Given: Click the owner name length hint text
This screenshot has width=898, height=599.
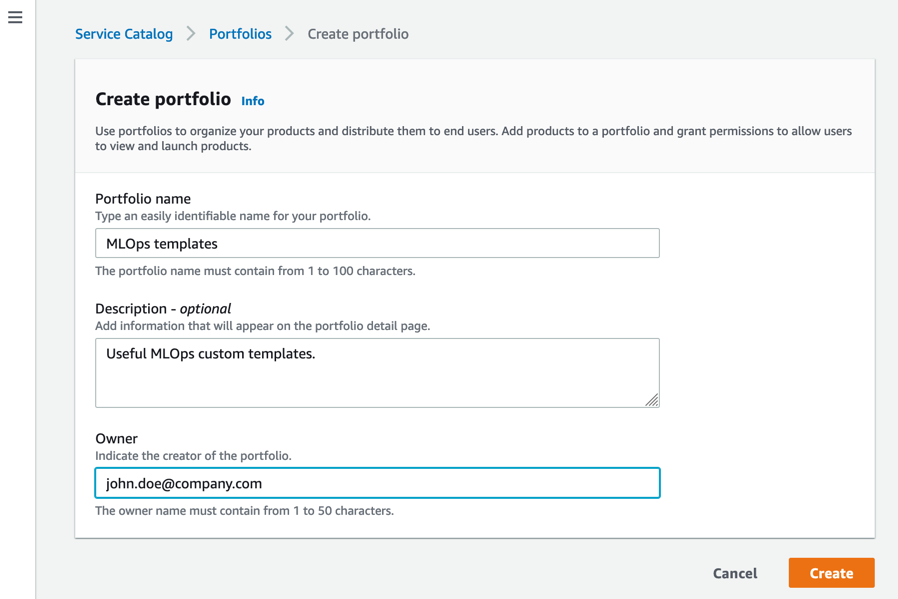Looking at the screenshot, I should point(244,511).
